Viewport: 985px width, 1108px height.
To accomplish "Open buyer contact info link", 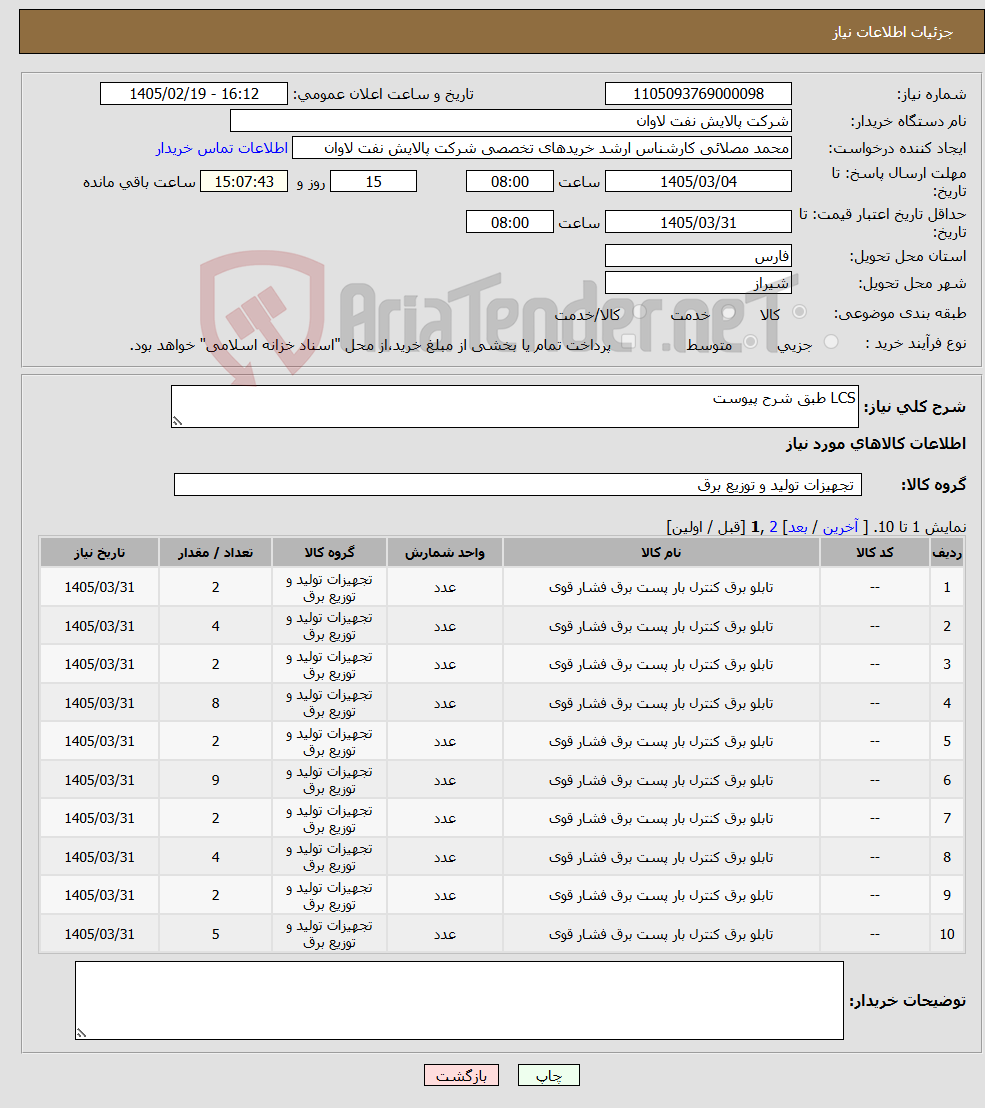I will (x=221, y=148).
